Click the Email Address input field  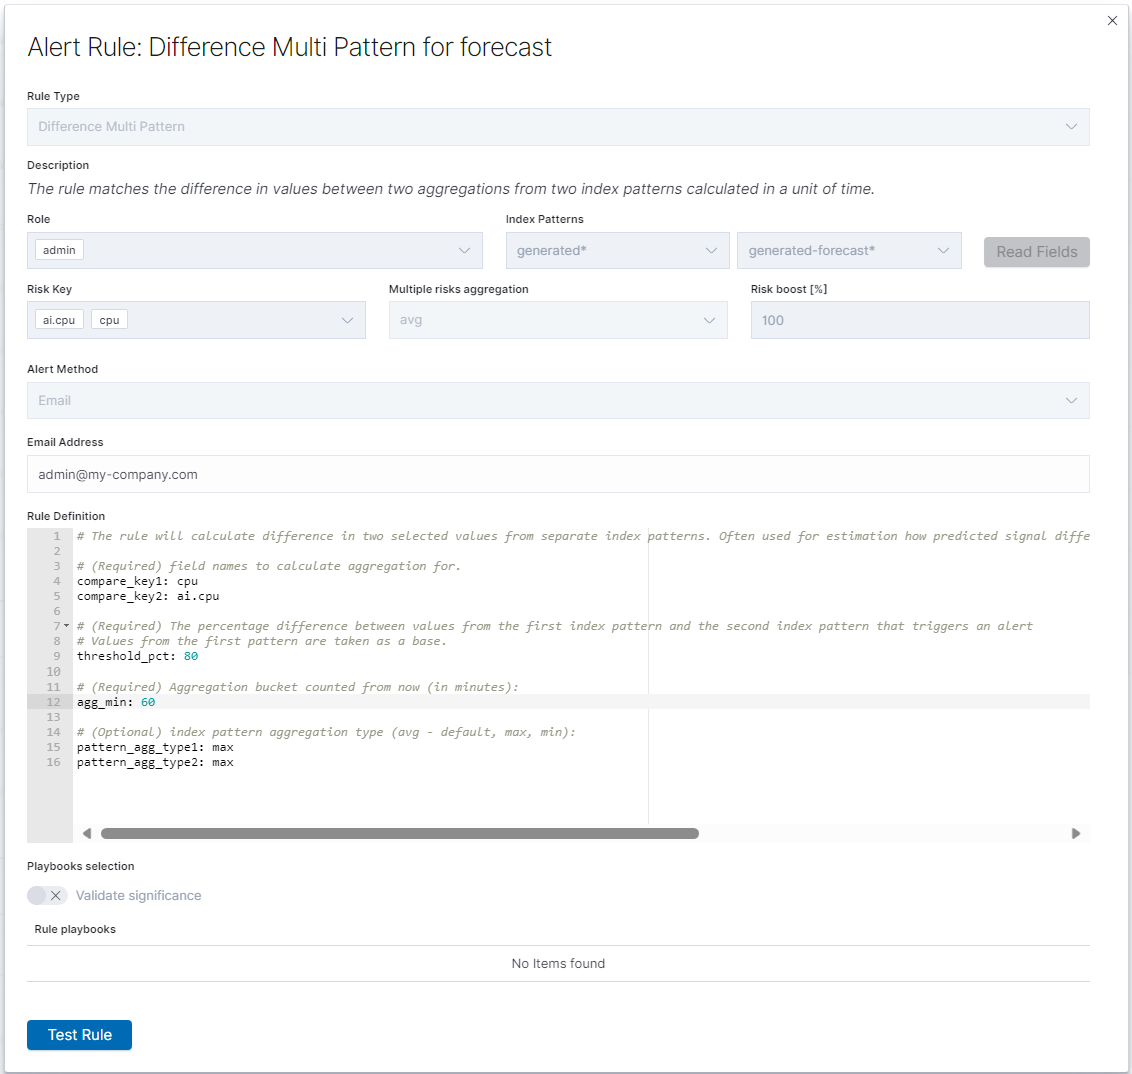[558, 474]
